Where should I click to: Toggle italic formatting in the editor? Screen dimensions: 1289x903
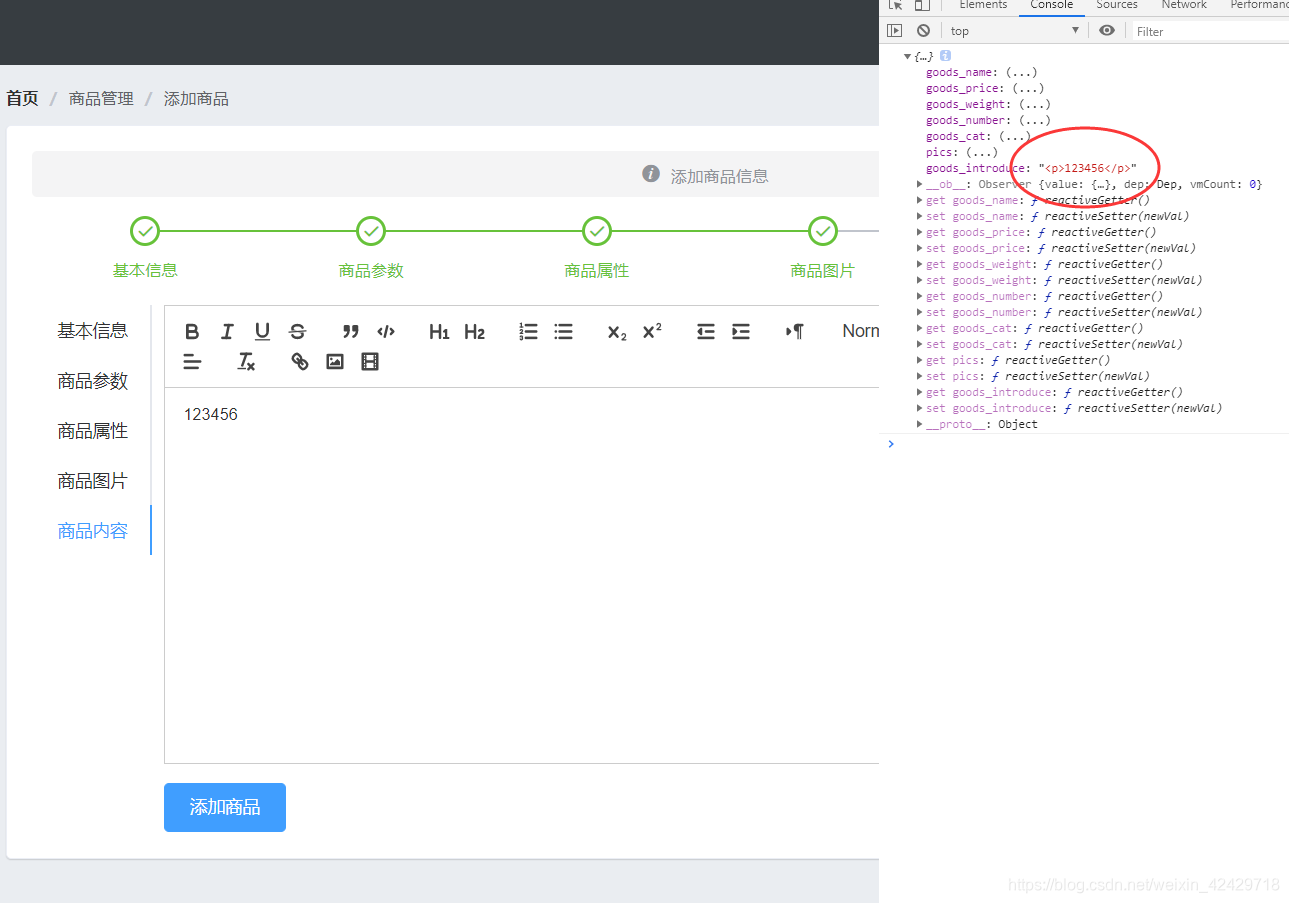click(x=227, y=332)
